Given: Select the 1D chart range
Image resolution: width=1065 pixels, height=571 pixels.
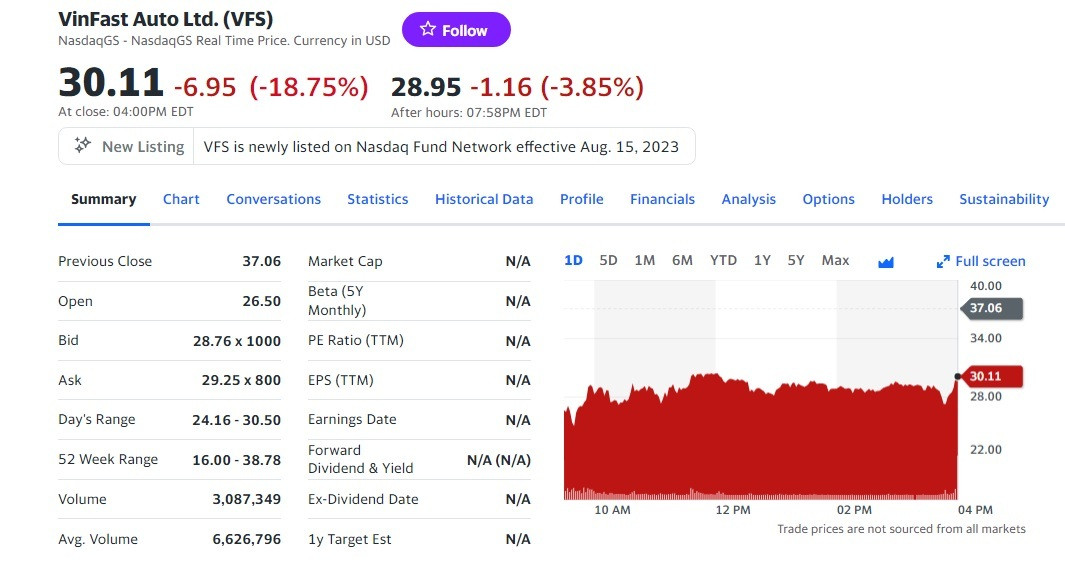Looking at the screenshot, I should pos(573,261).
